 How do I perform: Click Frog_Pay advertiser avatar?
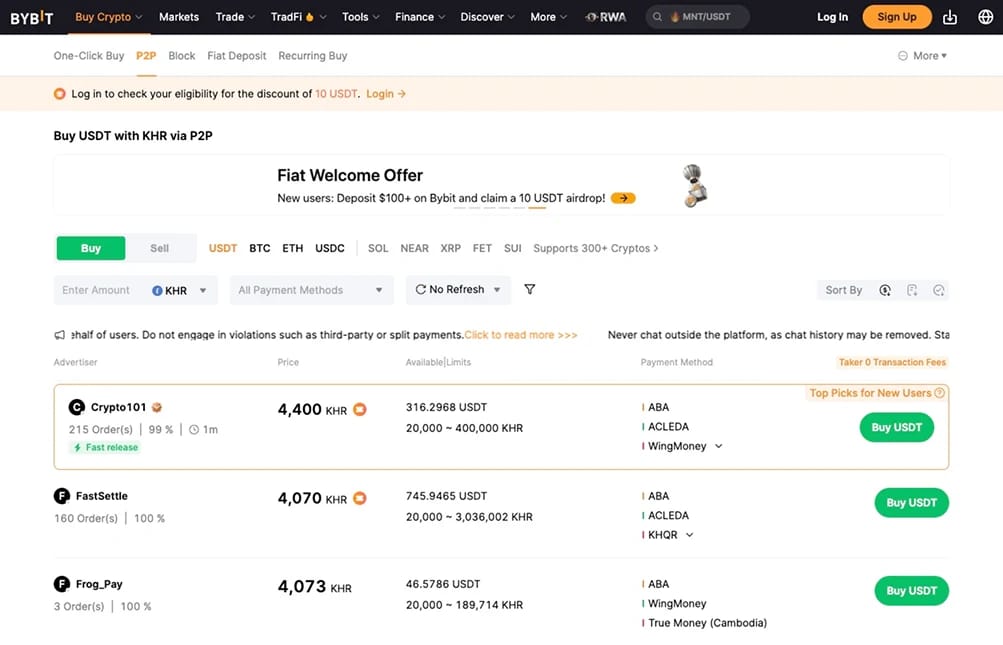click(61, 584)
